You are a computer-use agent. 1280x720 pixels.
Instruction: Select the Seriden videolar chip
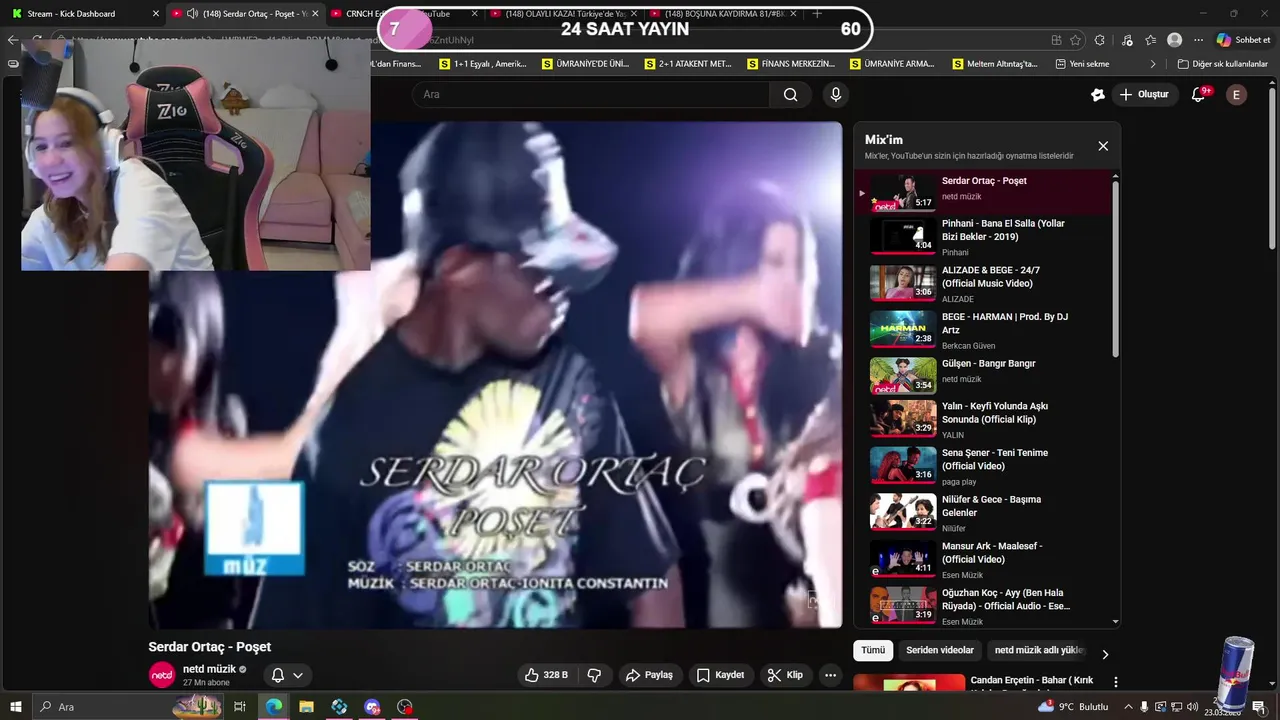[x=940, y=650]
